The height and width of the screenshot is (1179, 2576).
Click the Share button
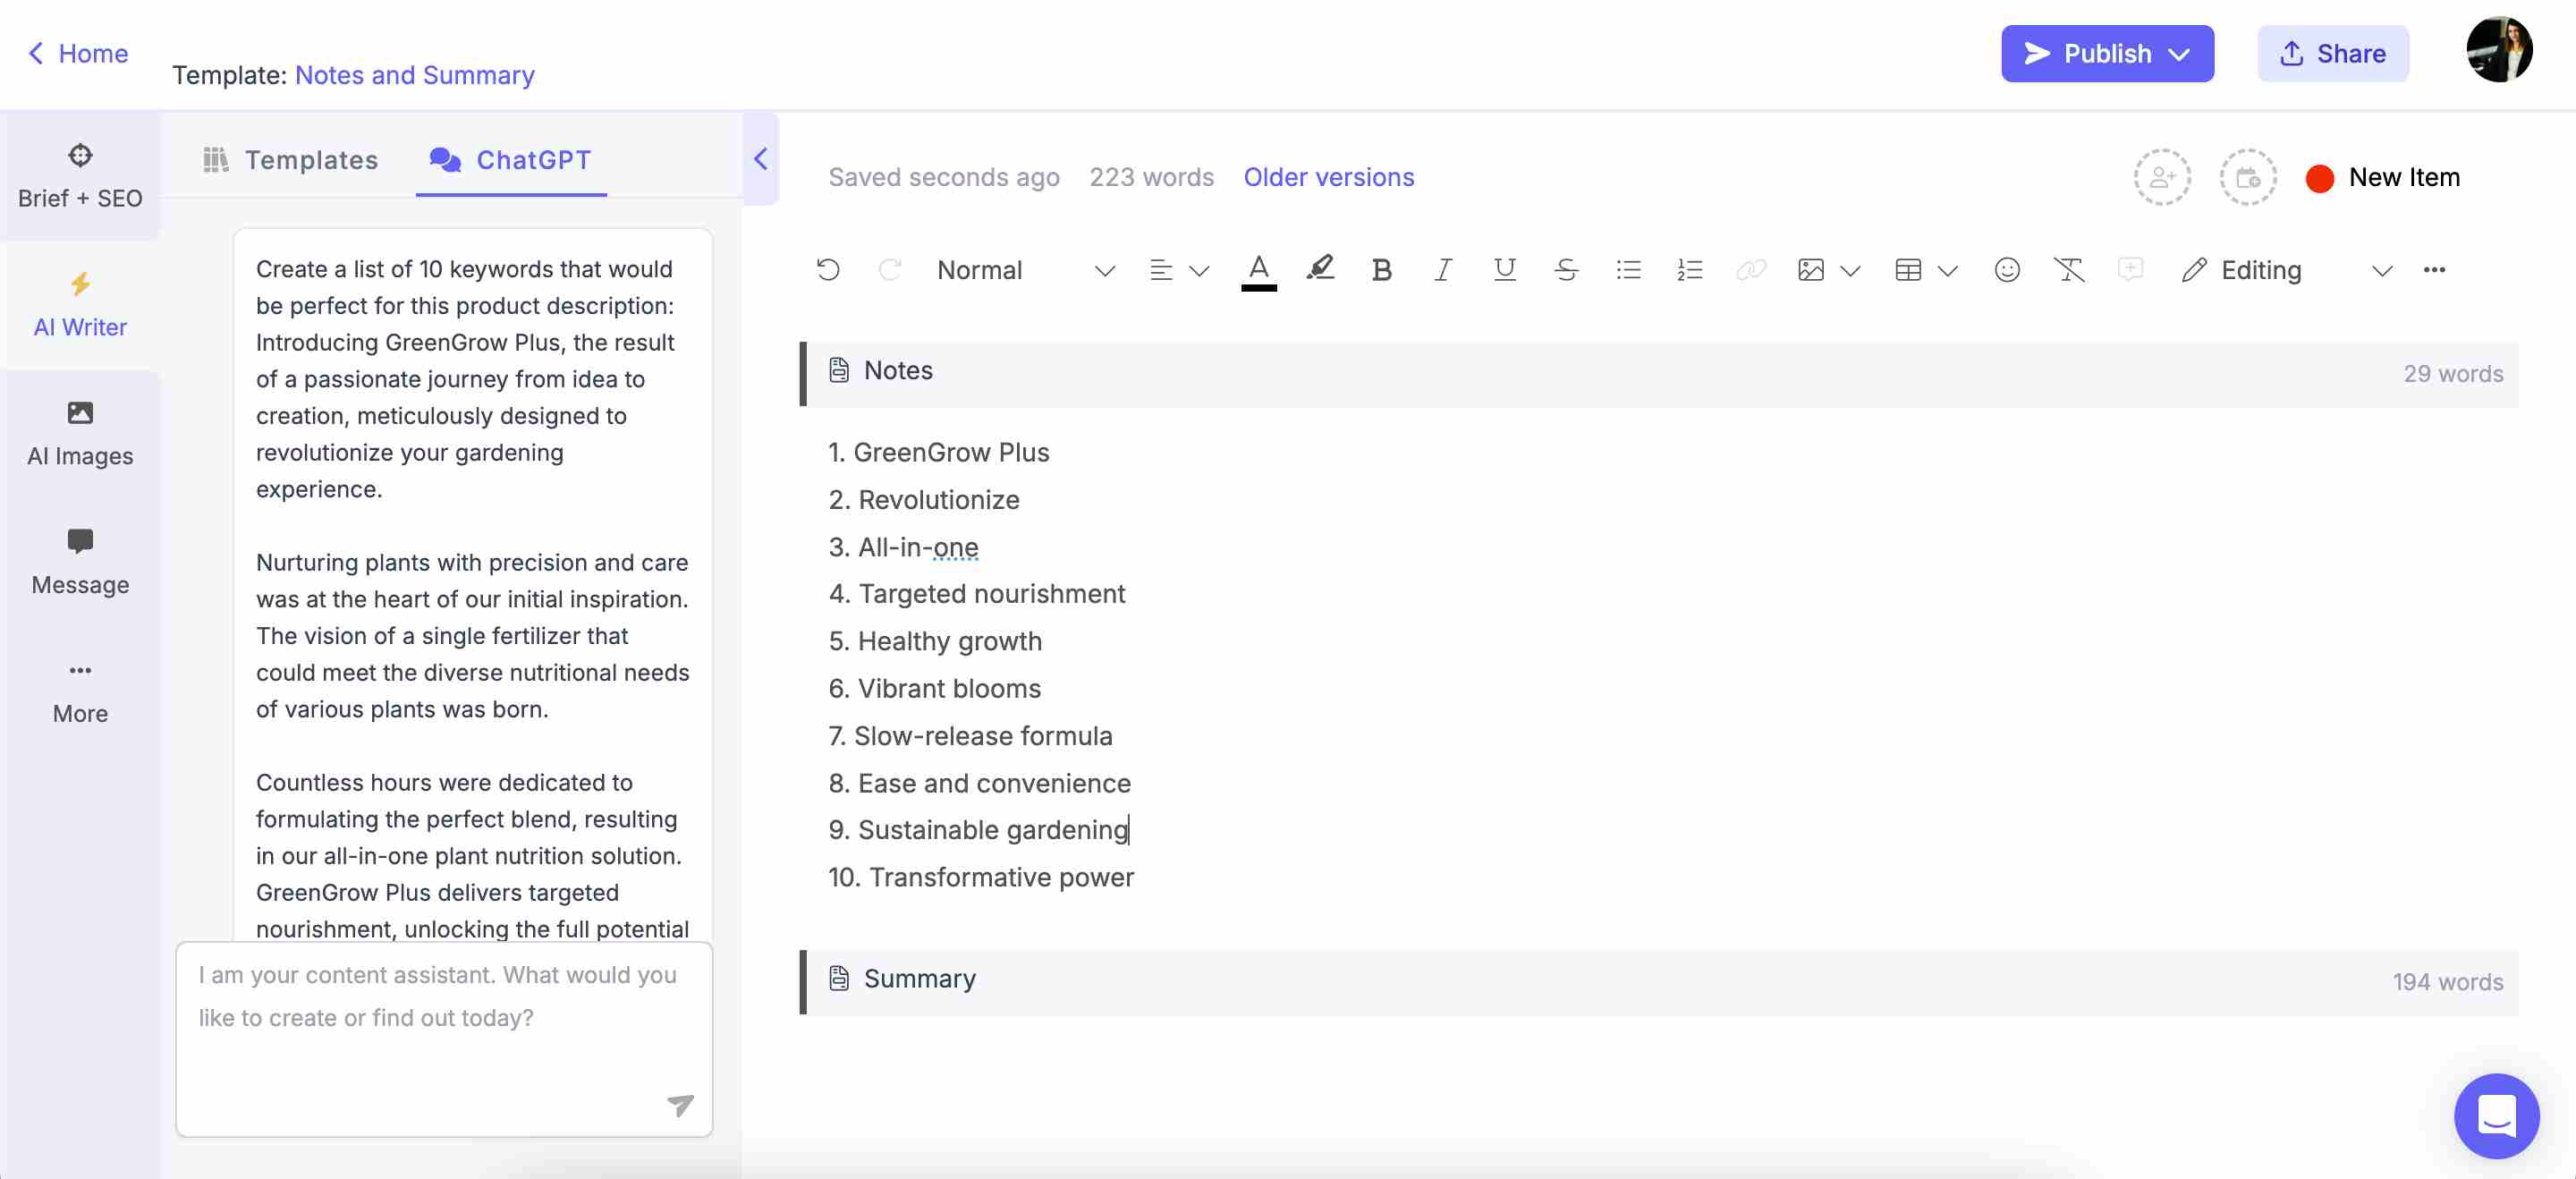click(x=2332, y=54)
